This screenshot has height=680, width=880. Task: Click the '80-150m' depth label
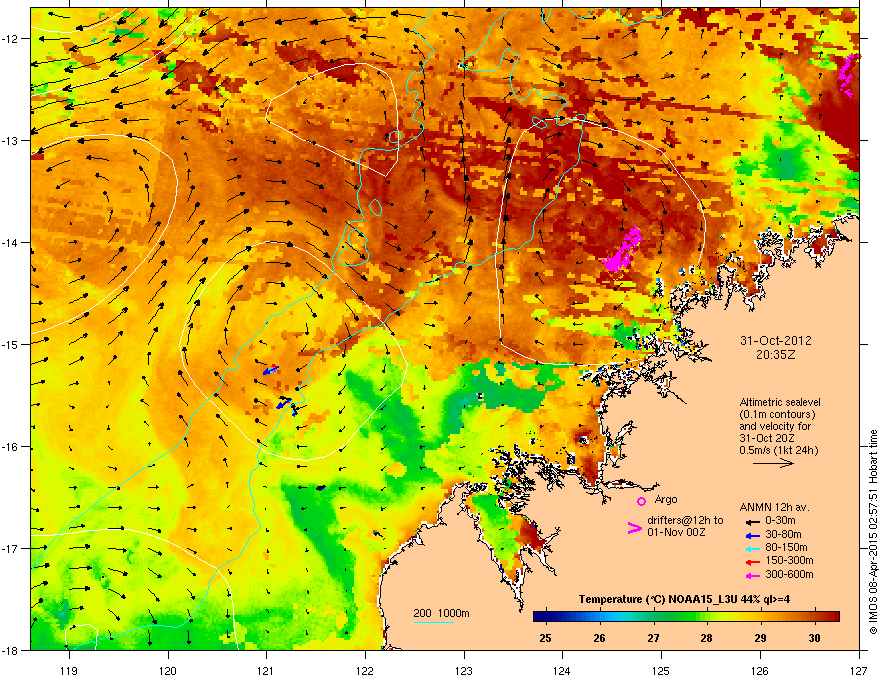(786, 547)
